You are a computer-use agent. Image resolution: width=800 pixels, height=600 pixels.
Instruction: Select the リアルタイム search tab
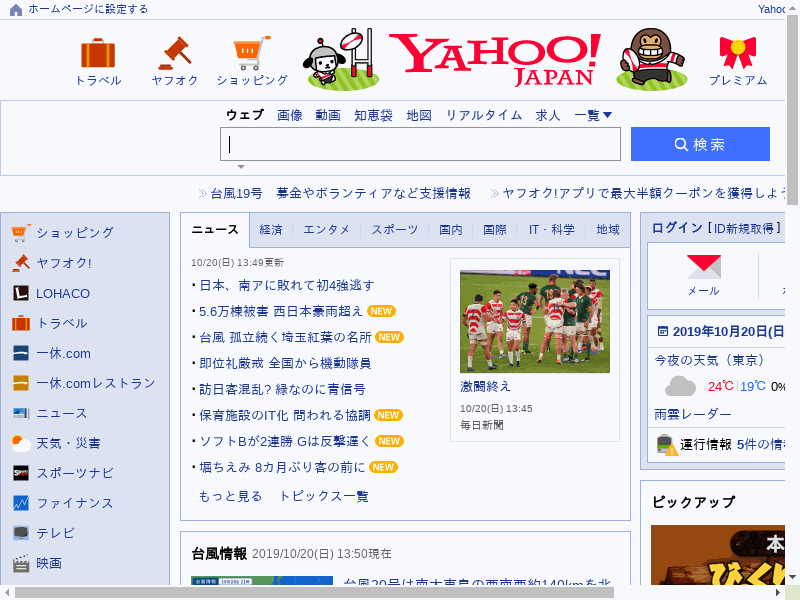[x=484, y=115]
